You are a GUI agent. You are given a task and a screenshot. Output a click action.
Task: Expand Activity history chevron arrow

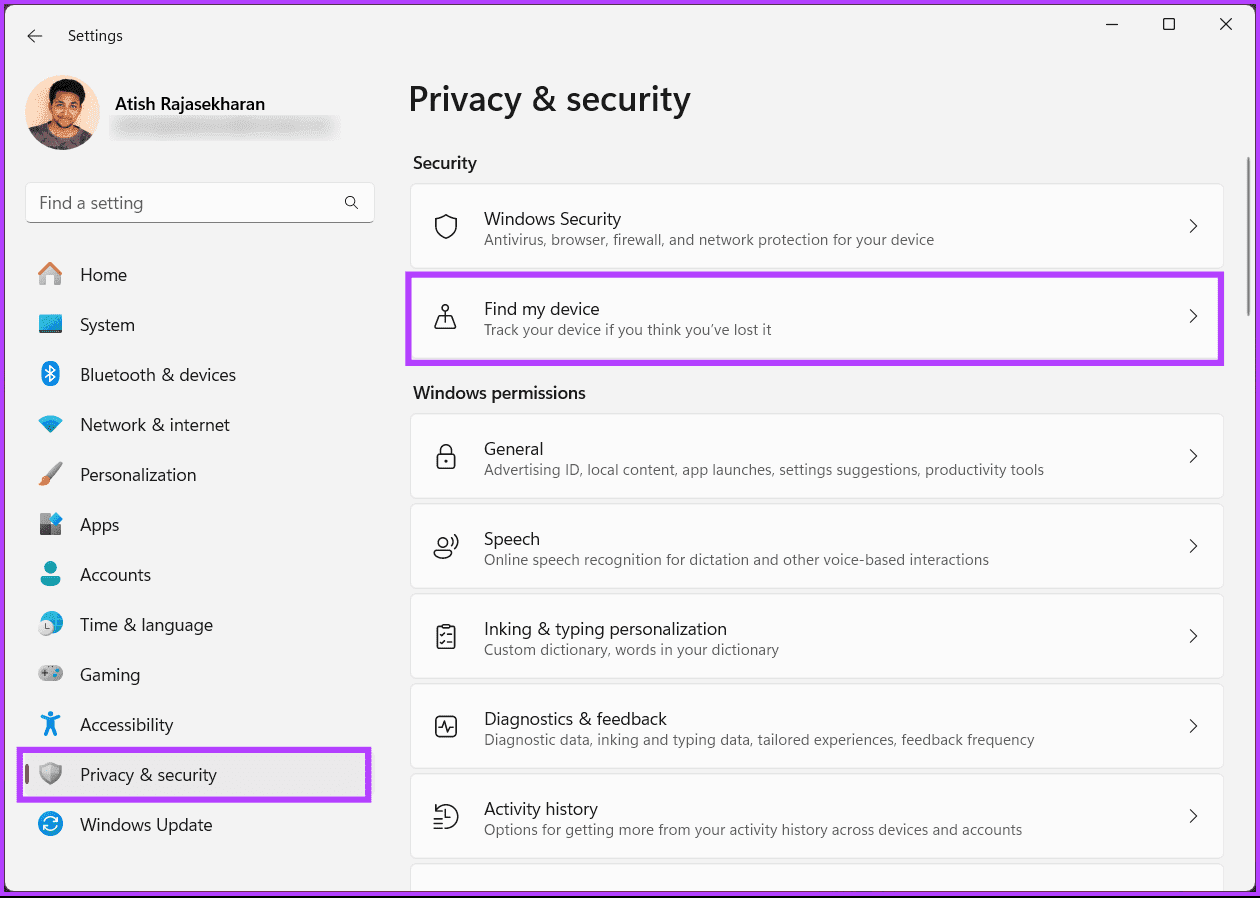(1193, 816)
